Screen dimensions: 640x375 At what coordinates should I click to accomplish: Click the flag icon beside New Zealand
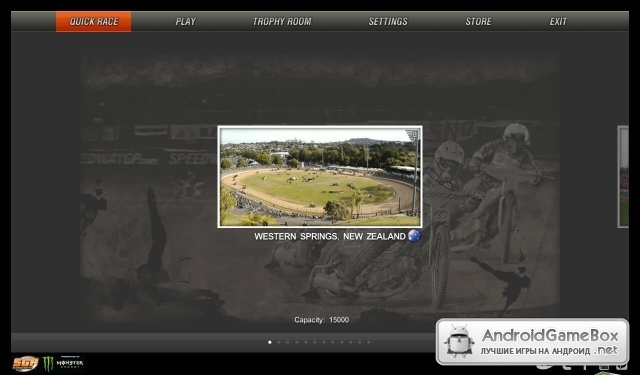click(414, 236)
